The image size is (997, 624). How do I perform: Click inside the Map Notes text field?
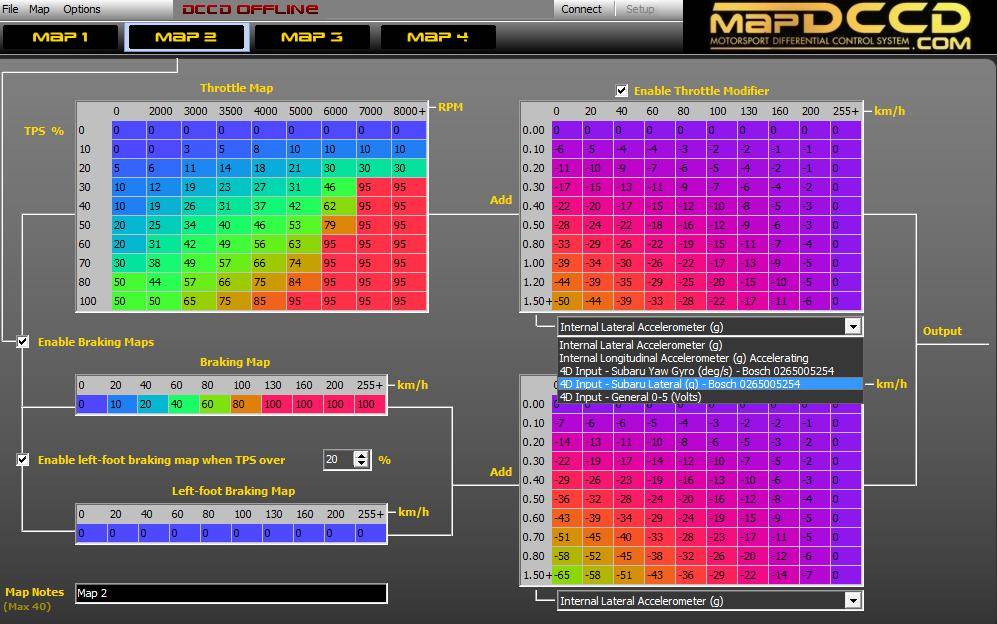230,593
